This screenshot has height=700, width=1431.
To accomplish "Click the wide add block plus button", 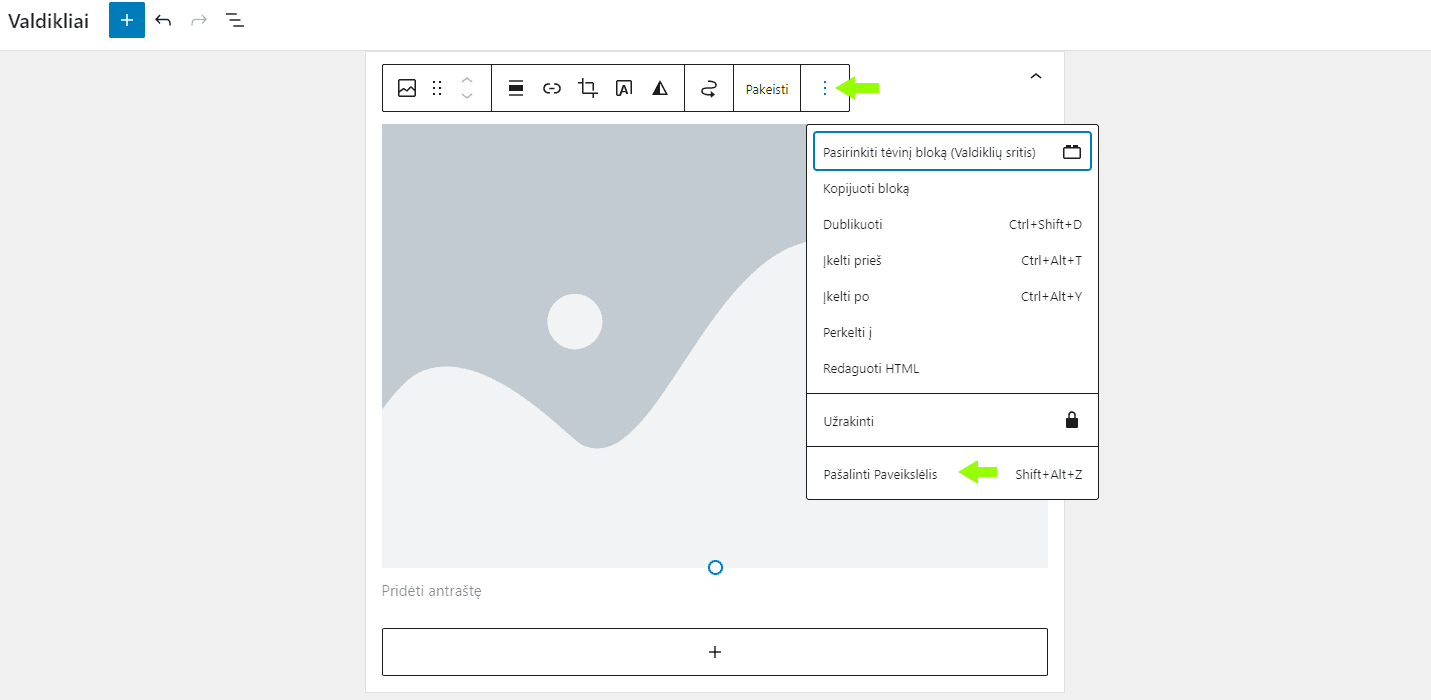I will (x=715, y=652).
